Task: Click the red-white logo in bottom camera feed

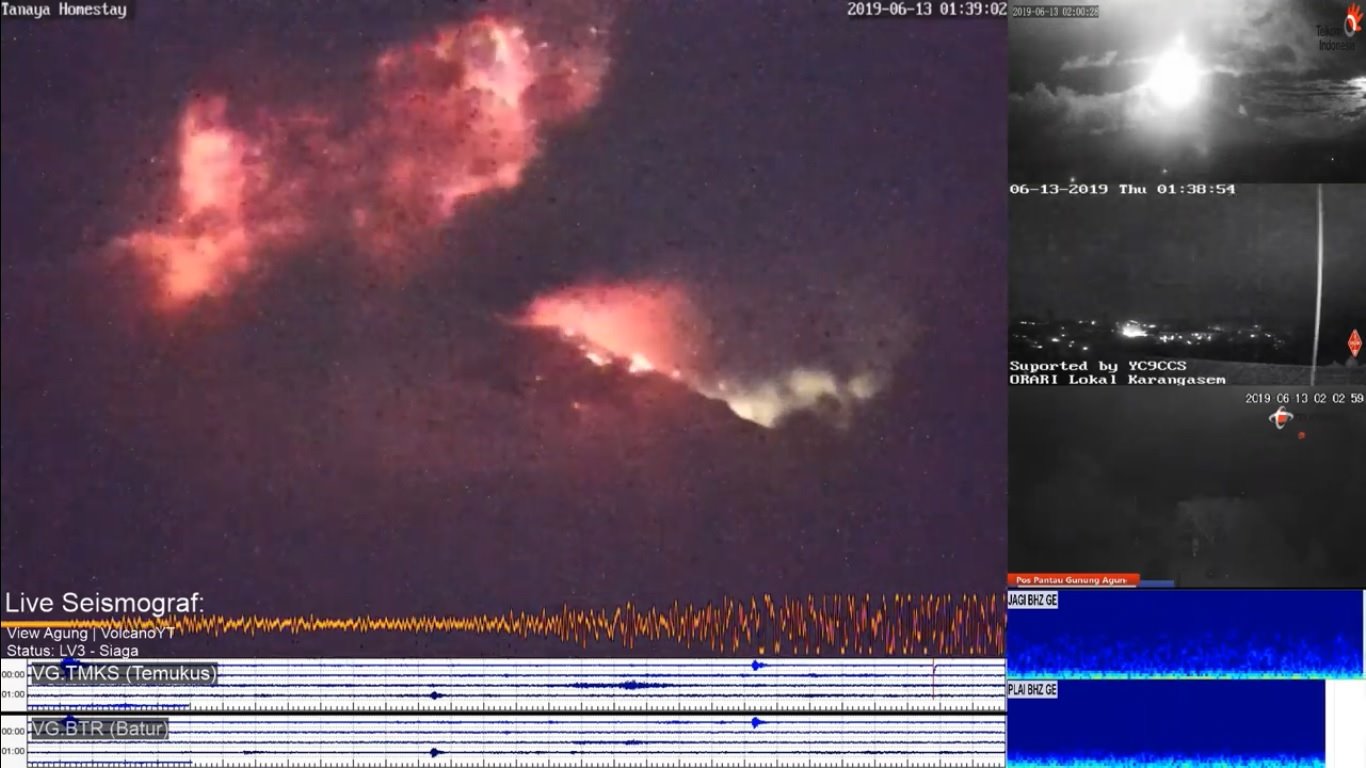Action: coord(1281,418)
